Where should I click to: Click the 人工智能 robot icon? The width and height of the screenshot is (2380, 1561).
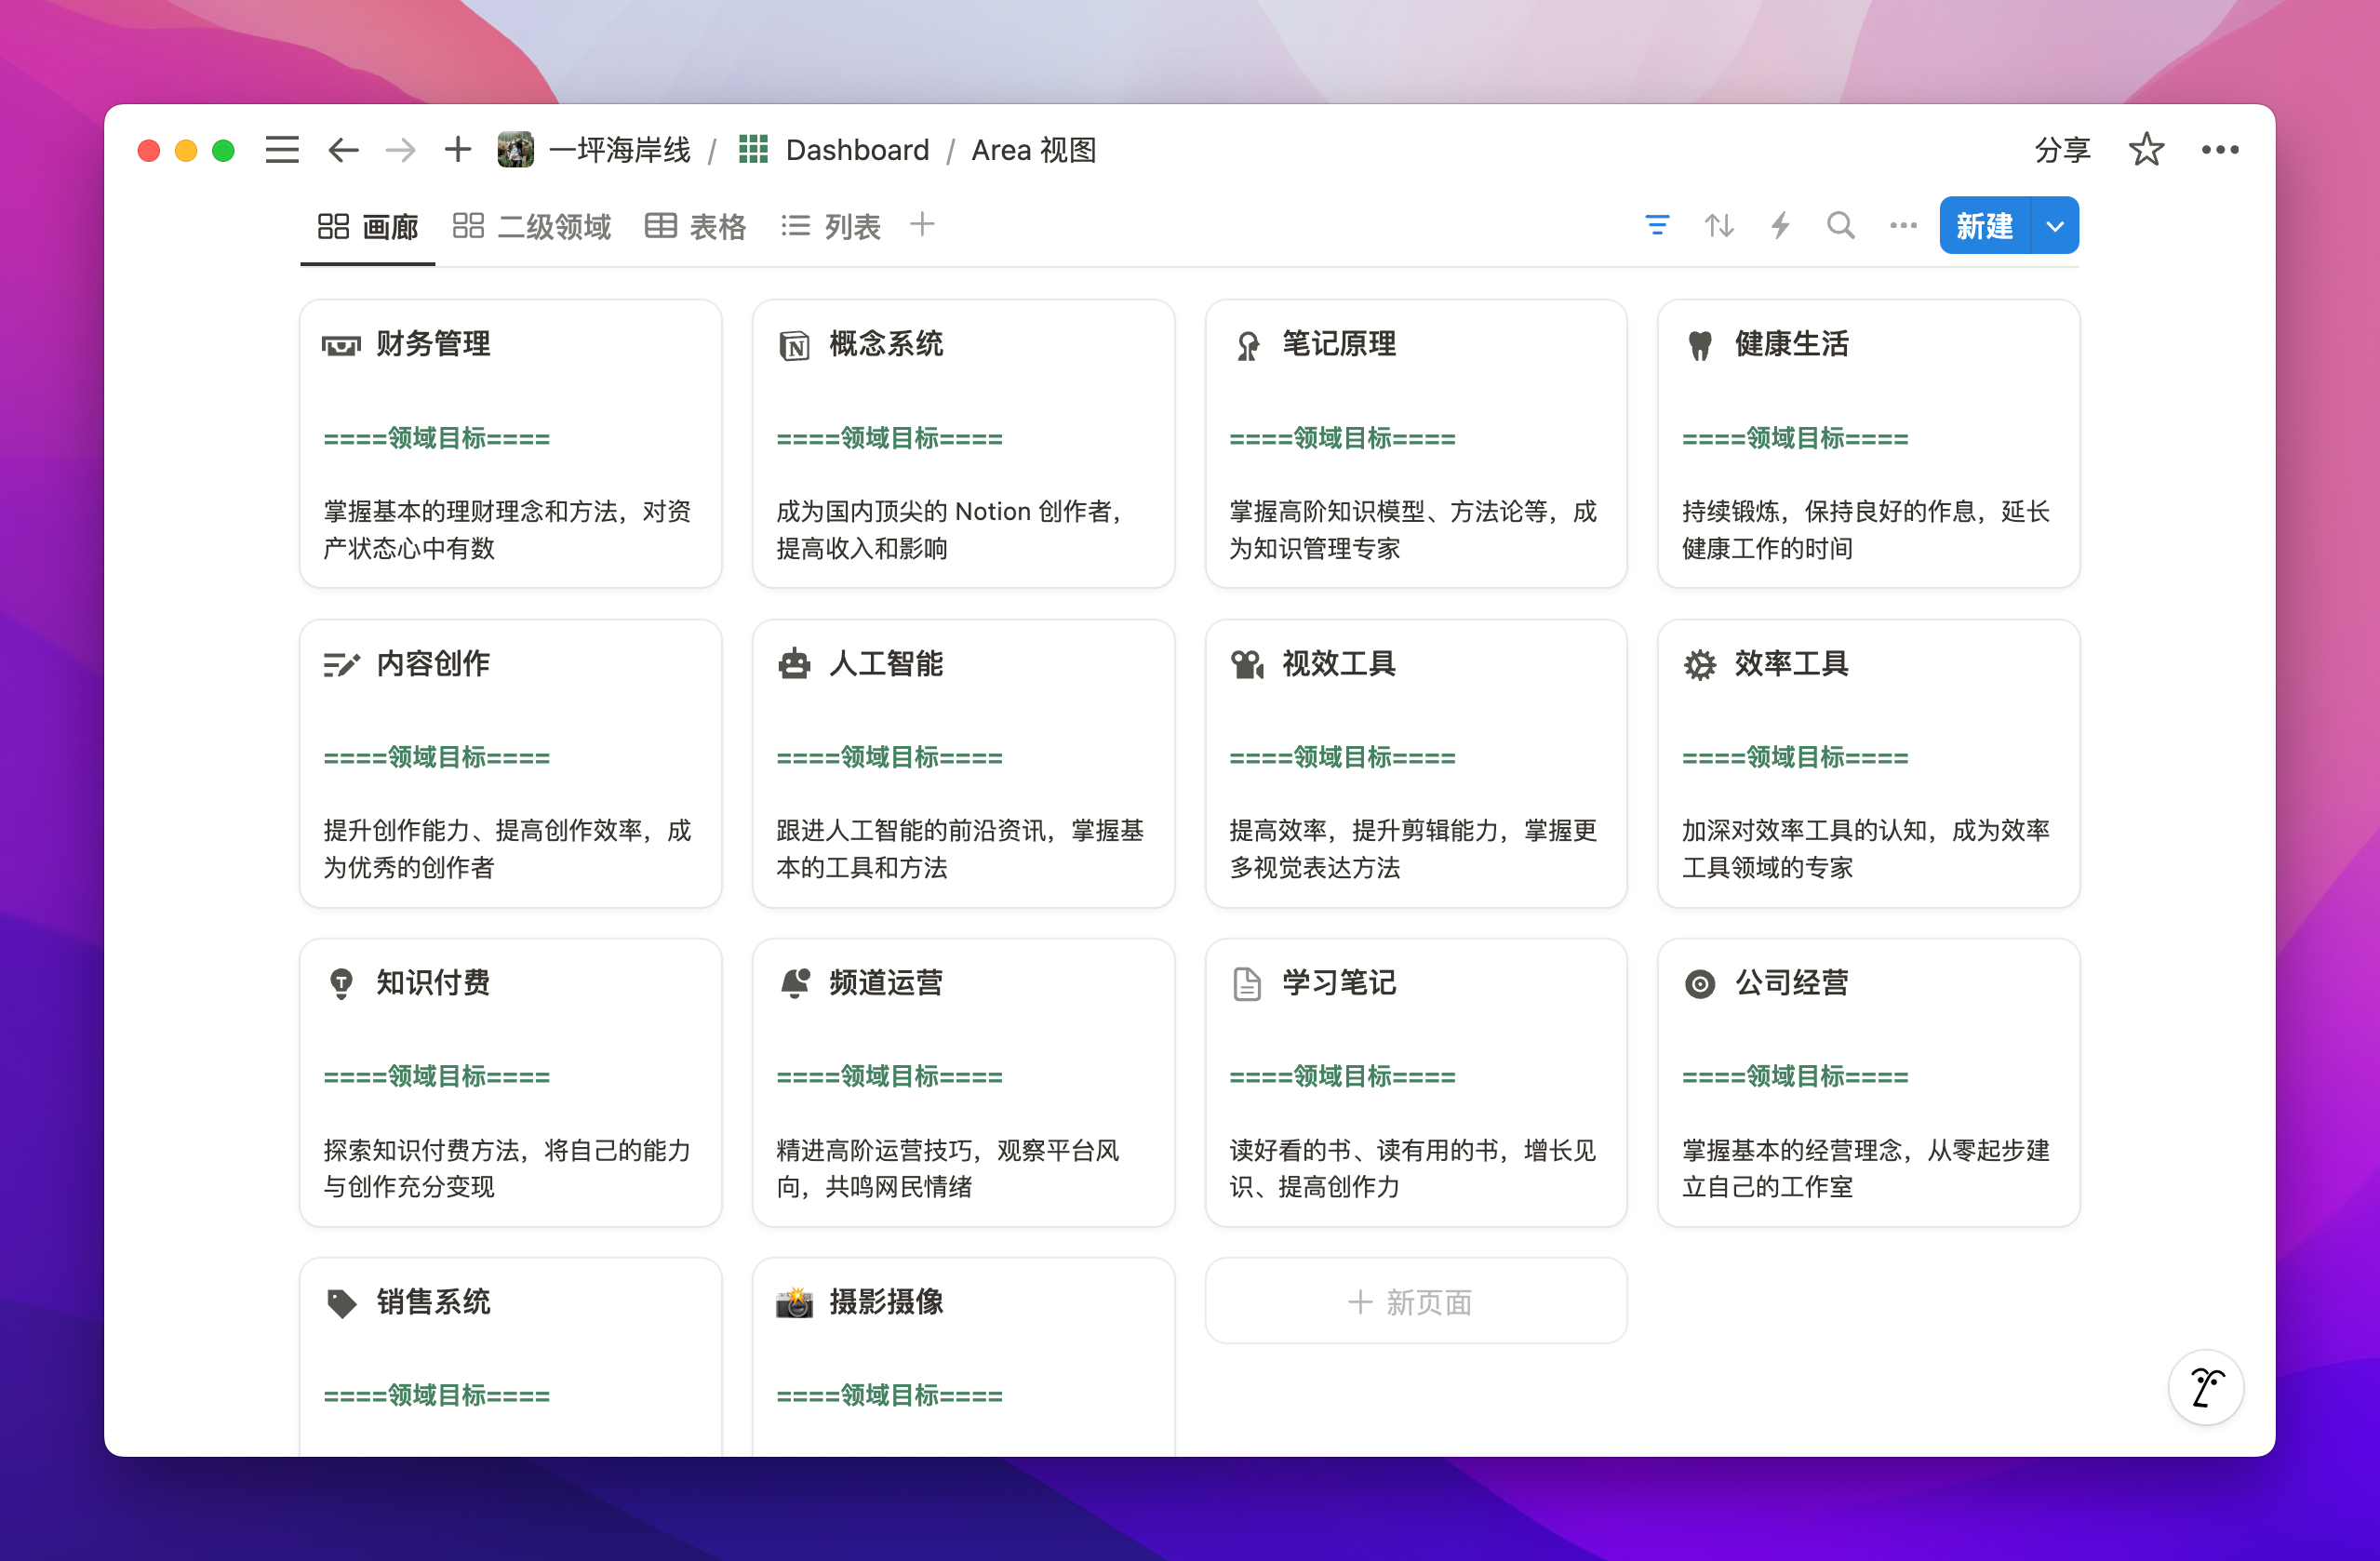click(x=794, y=663)
